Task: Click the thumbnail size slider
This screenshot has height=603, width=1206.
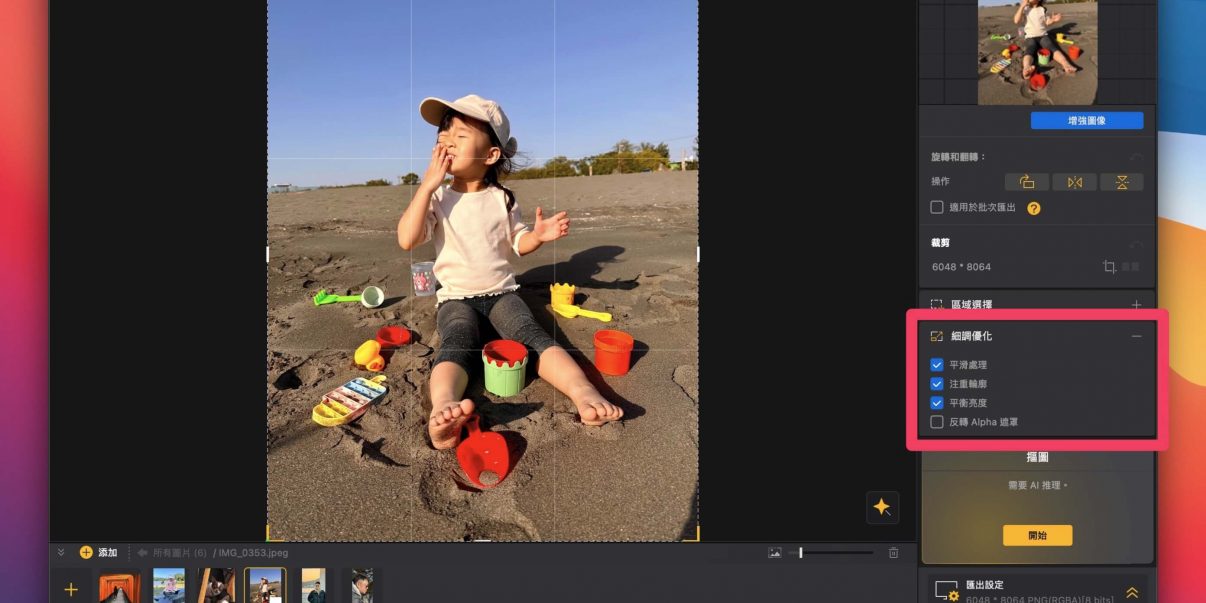Action: [830, 552]
